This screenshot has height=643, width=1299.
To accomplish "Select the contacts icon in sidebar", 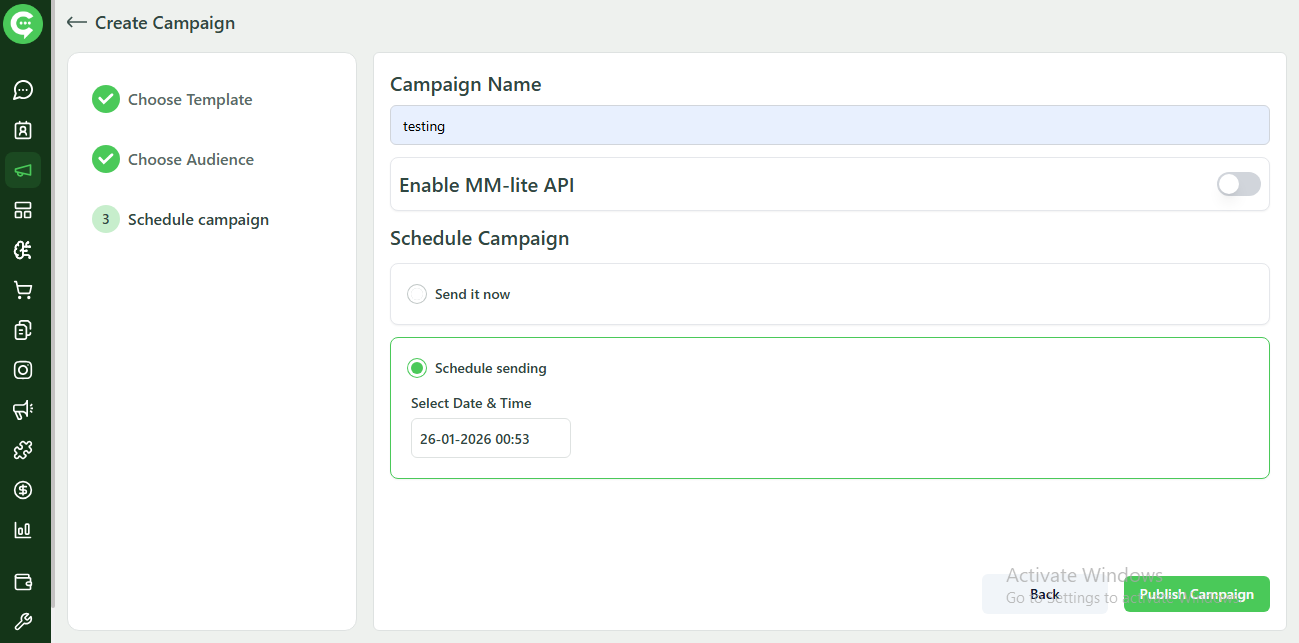I will (23, 130).
